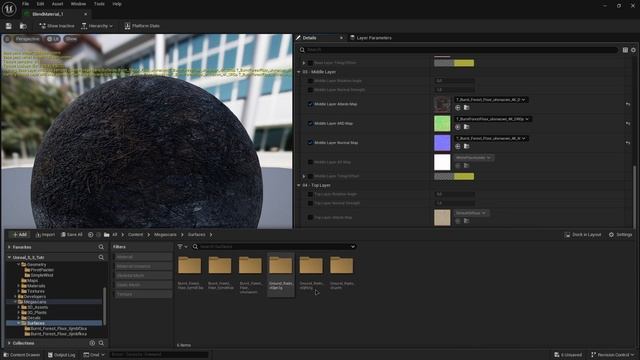Open viewport options hamburger menu

(x=7, y=39)
